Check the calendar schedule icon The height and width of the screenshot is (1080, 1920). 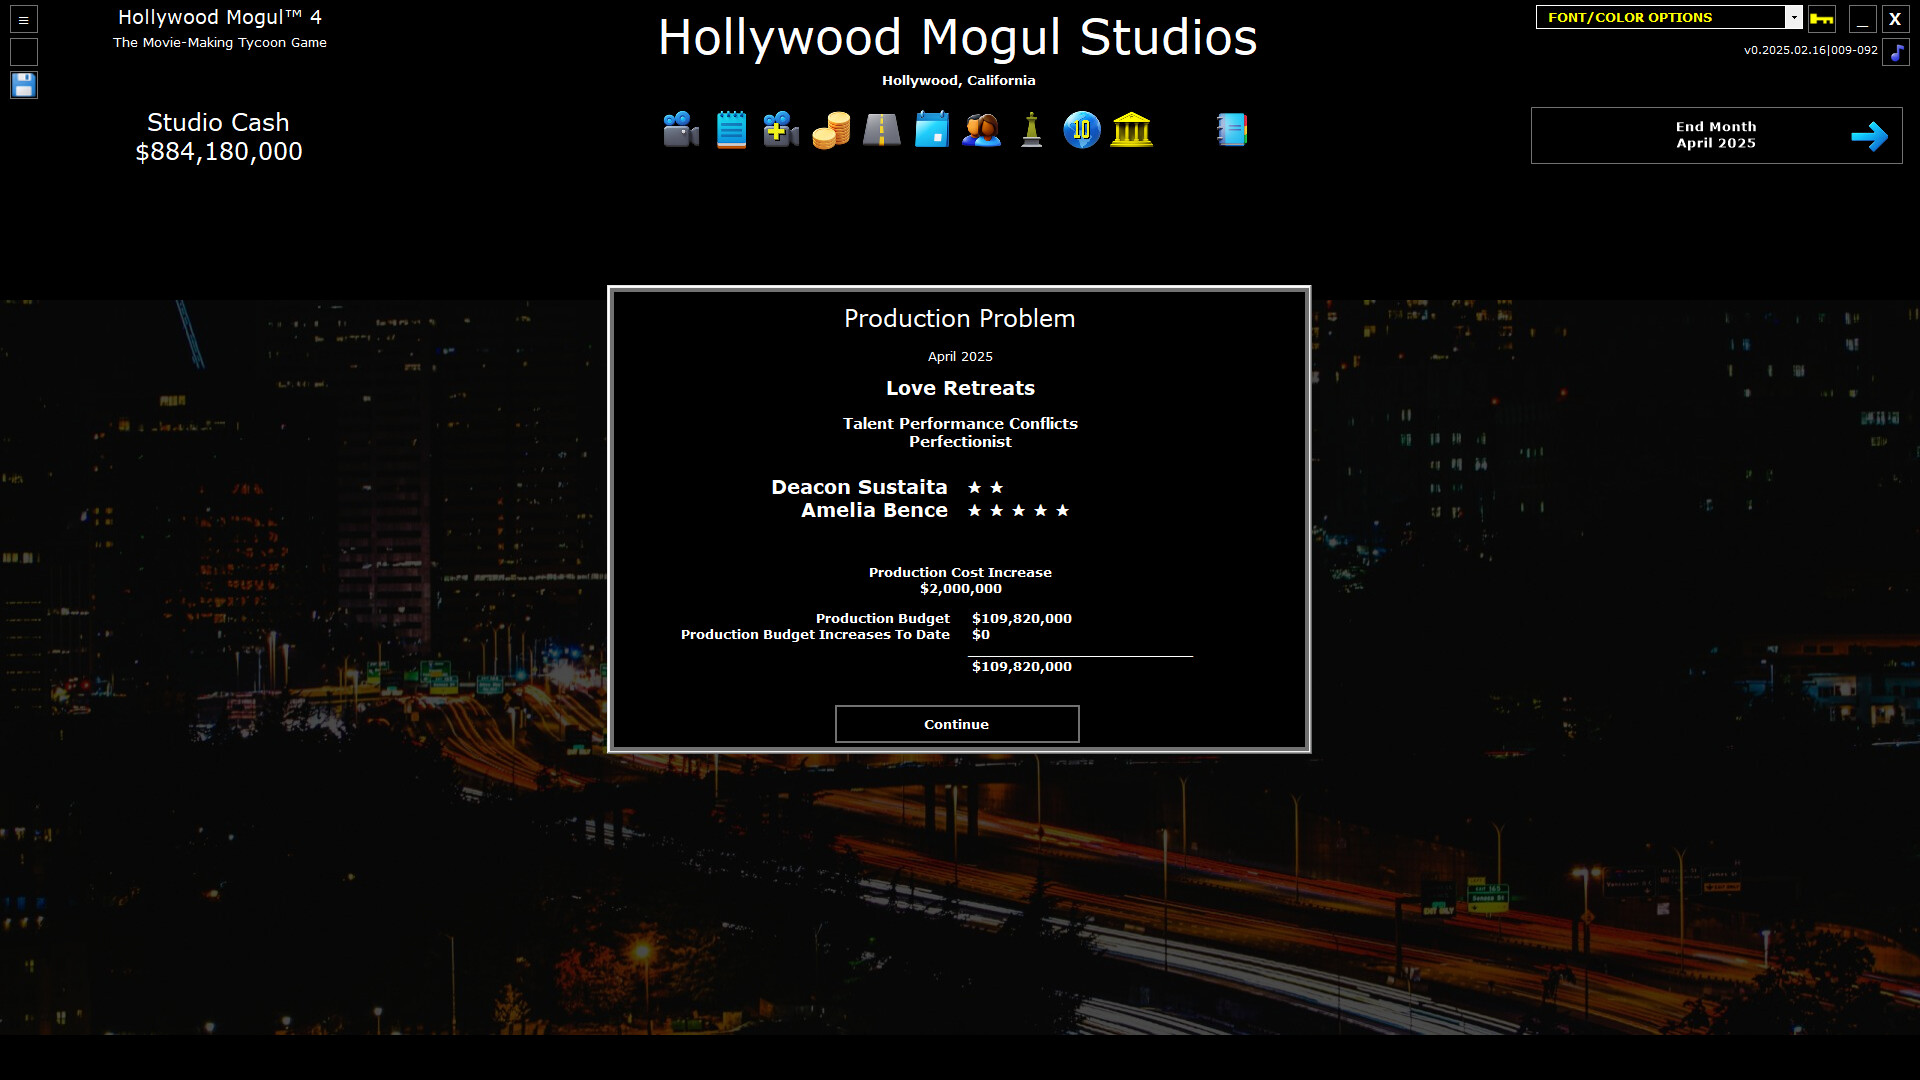[931, 129]
